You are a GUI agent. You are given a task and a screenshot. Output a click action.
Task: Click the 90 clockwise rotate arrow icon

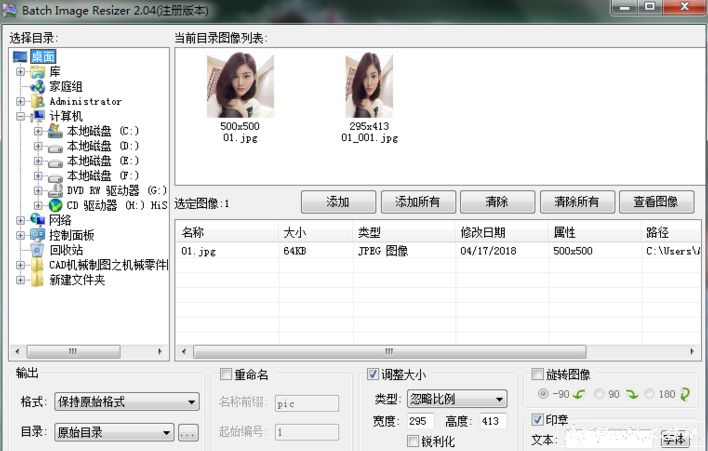click(x=632, y=394)
